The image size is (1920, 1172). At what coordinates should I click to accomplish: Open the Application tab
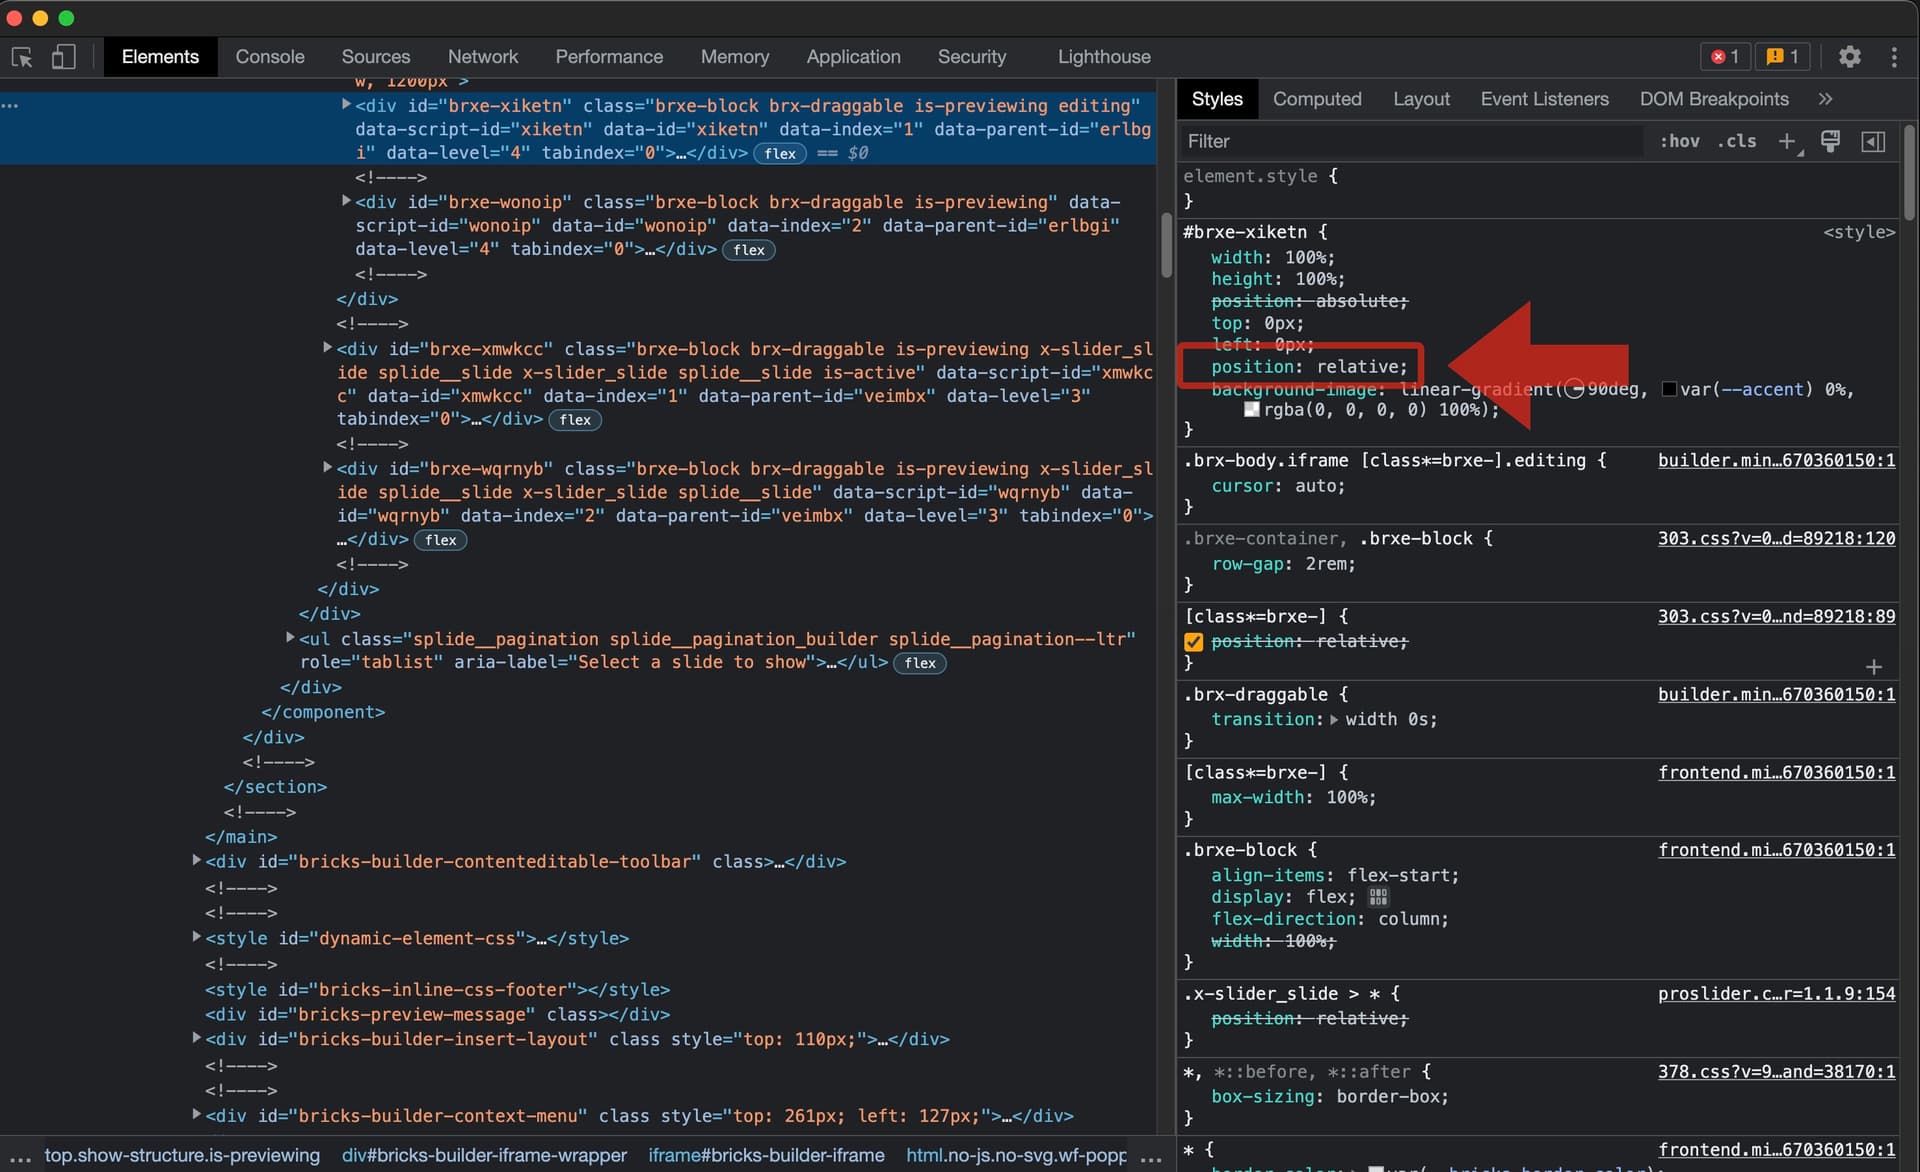854,57
